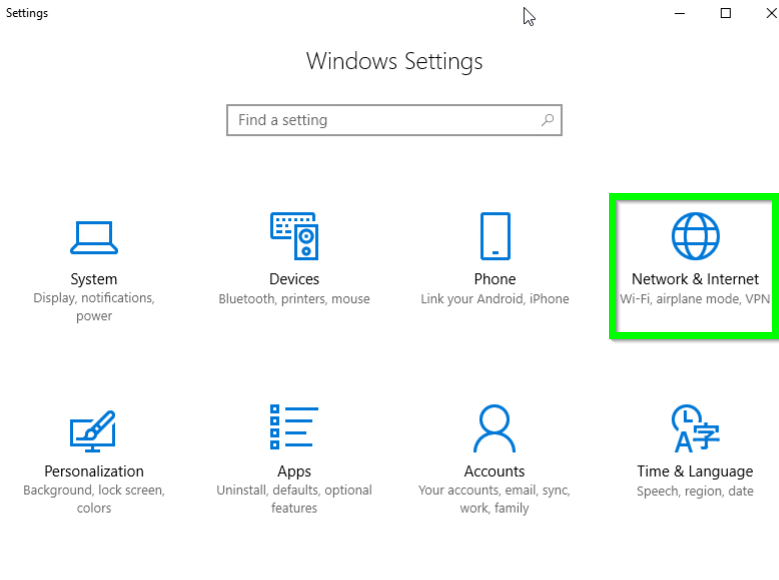Select the Phone category label
779x580 pixels.
tap(495, 279)
